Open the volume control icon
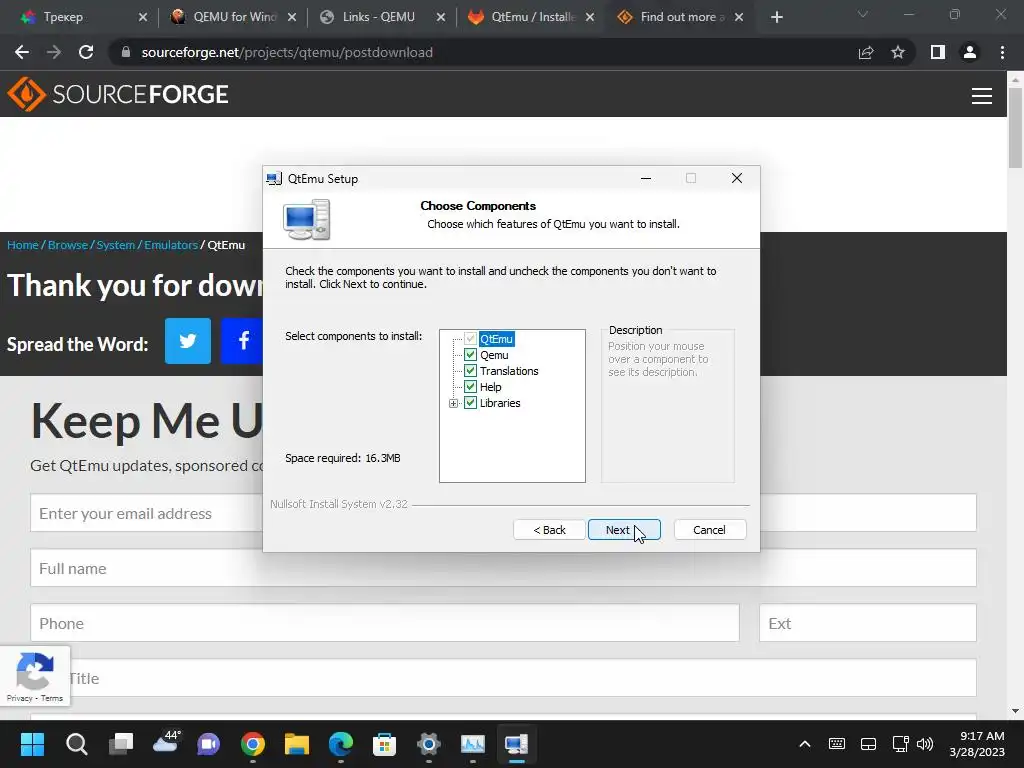The width and height of the screenshot is (1024, 768). (925, 744)
